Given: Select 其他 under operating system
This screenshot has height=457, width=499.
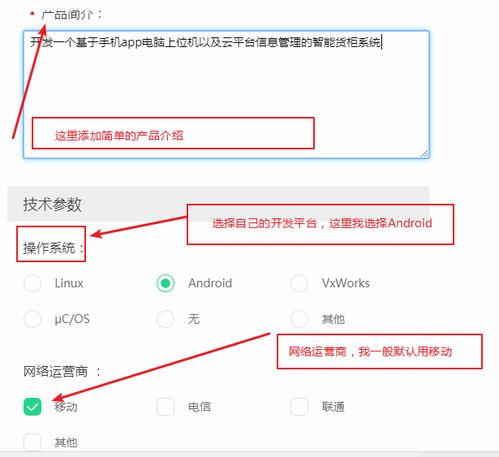Looking at the screenshot, I should pyautogui.click(x=299, y=319).
